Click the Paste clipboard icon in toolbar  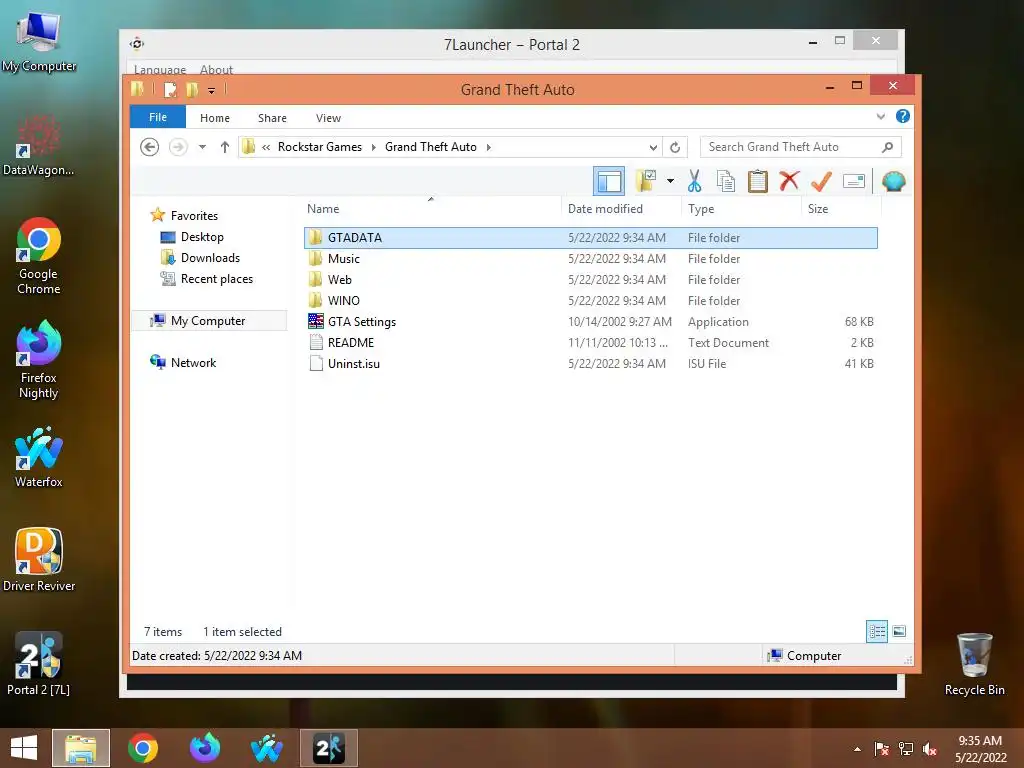coord(758,181)
